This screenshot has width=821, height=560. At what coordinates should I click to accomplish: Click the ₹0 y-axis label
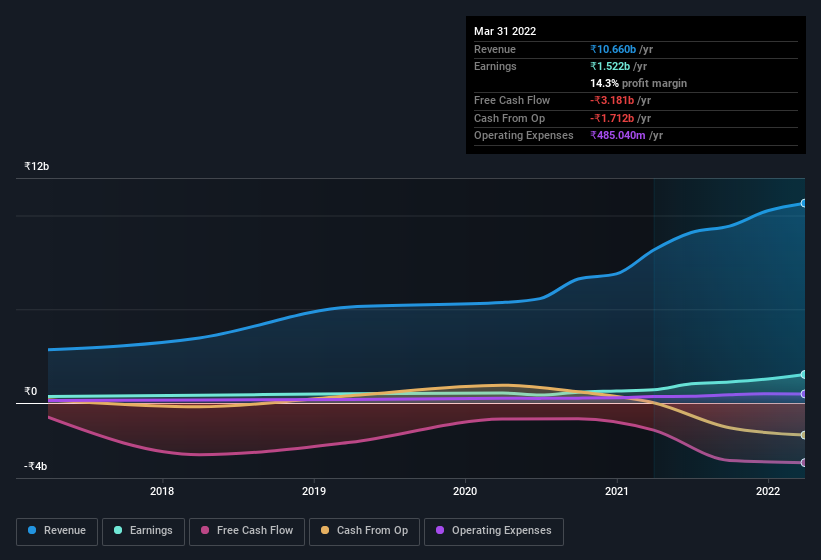[x=30, y=391]
